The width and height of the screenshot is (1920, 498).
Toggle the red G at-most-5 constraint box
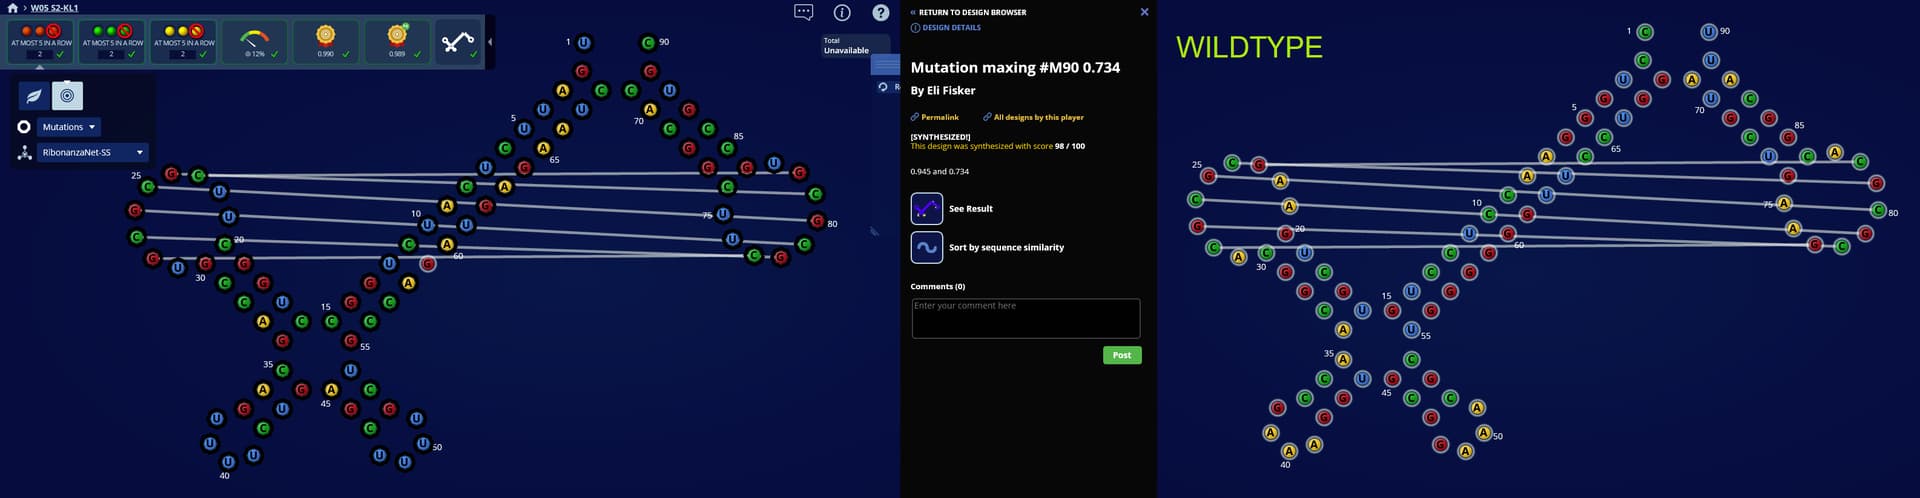(41, 42)
